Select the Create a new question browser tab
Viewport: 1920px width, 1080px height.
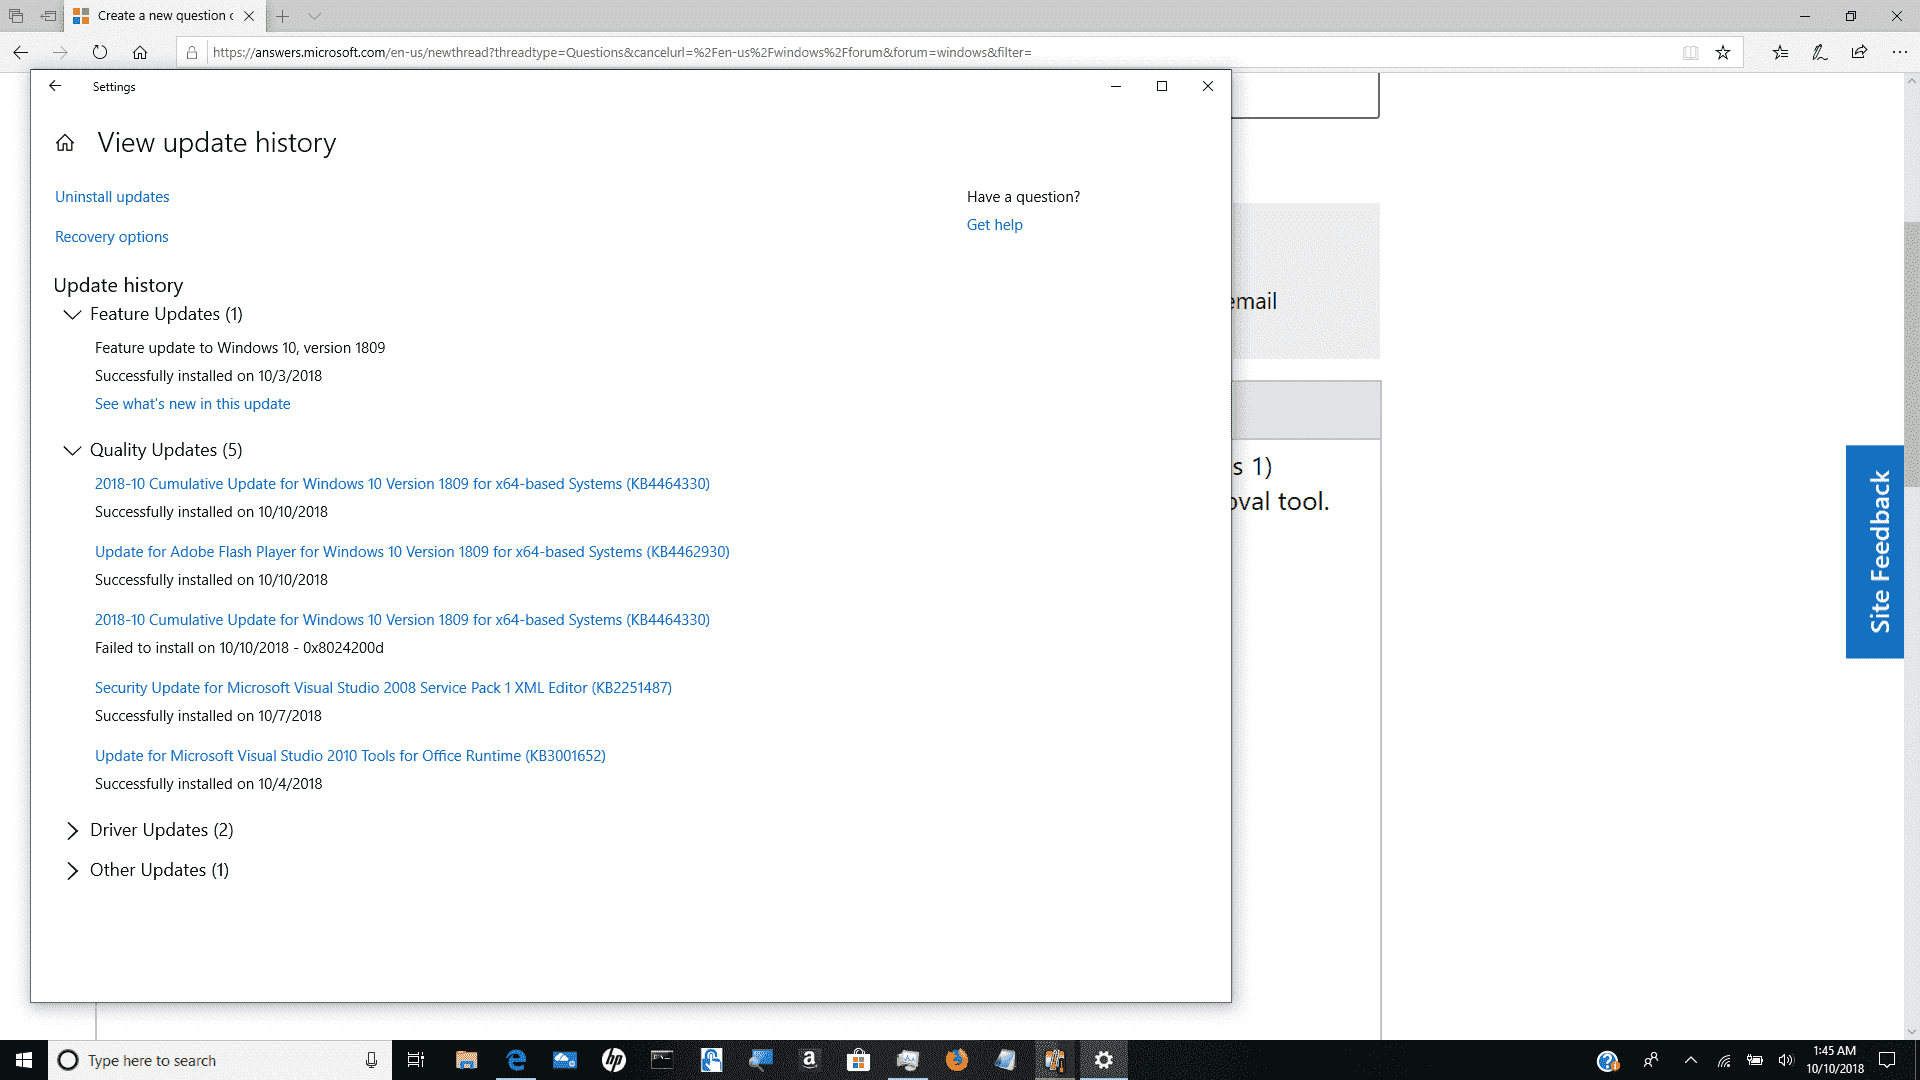pyautogui.click(x=160, y=16)
